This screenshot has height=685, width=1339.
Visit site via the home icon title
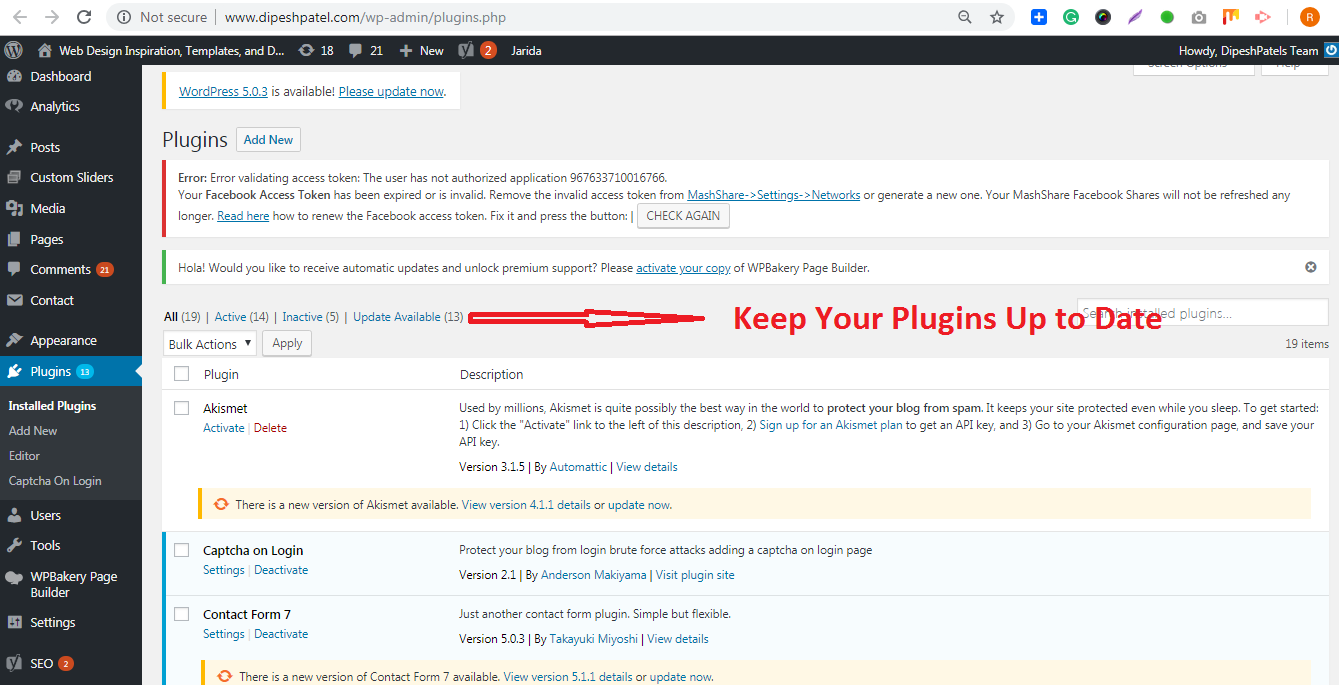(x=161, y=50)
